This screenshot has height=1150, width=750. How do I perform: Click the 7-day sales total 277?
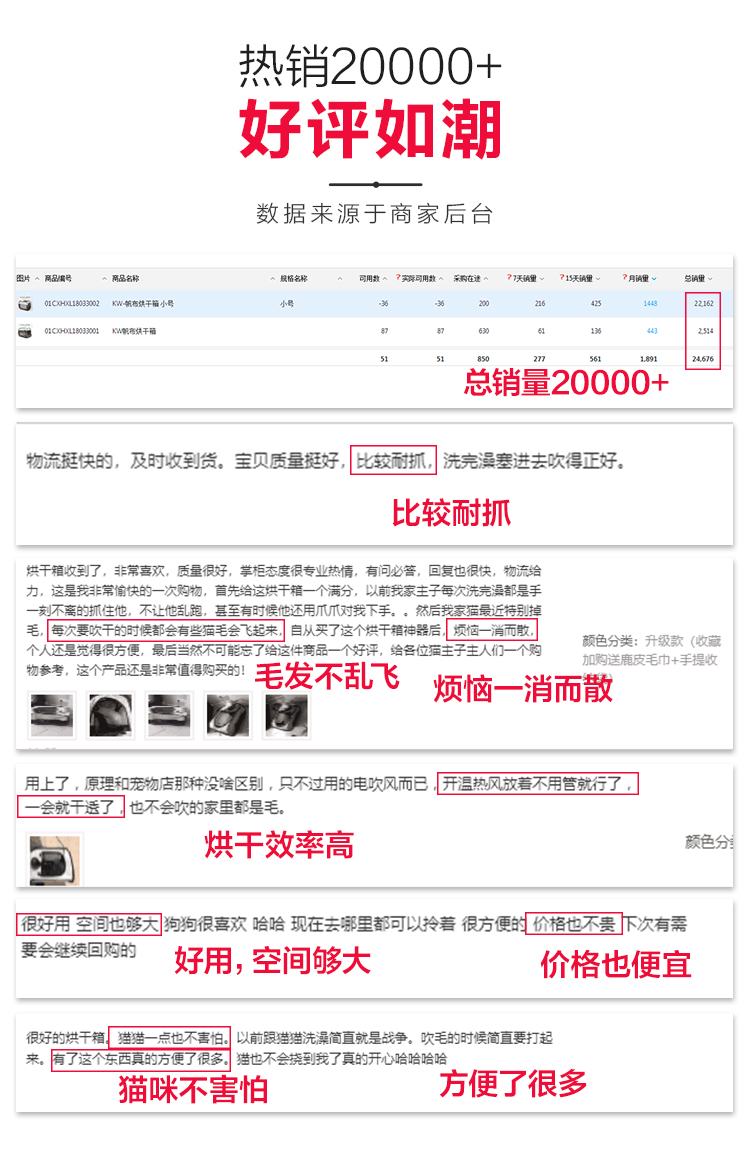540,359
